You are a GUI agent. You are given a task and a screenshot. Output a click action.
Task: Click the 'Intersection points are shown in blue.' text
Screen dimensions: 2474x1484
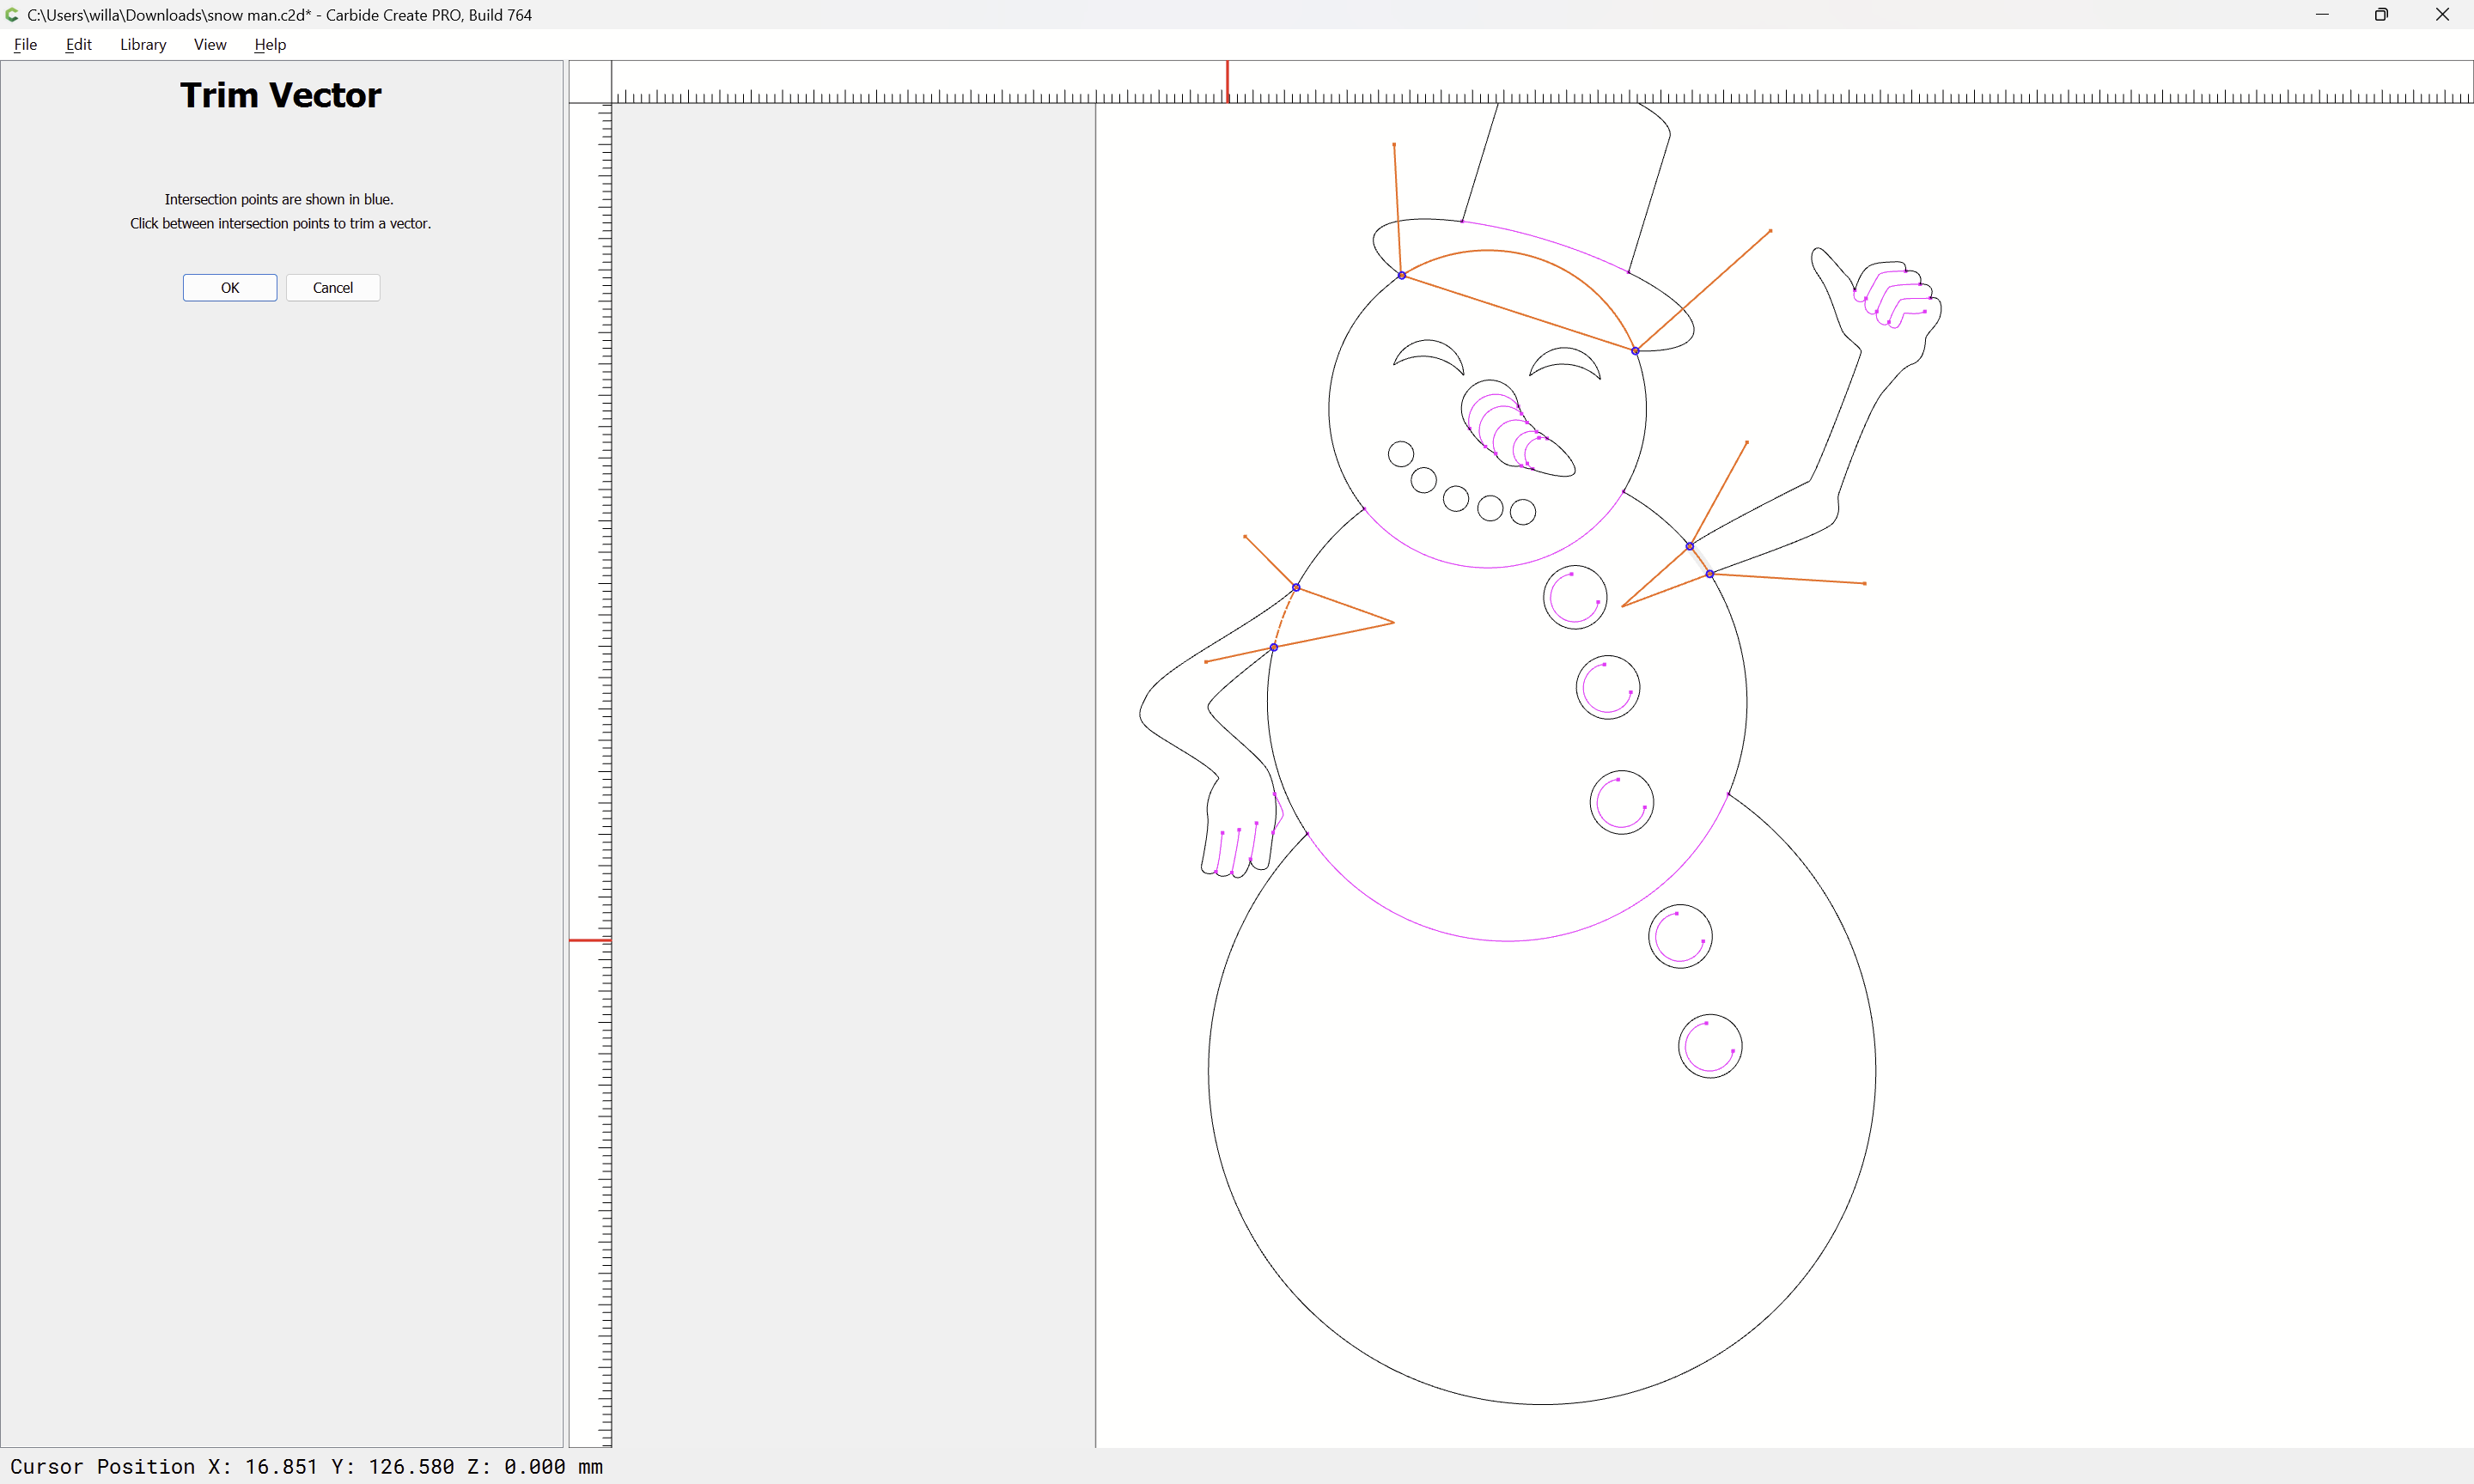279,199
